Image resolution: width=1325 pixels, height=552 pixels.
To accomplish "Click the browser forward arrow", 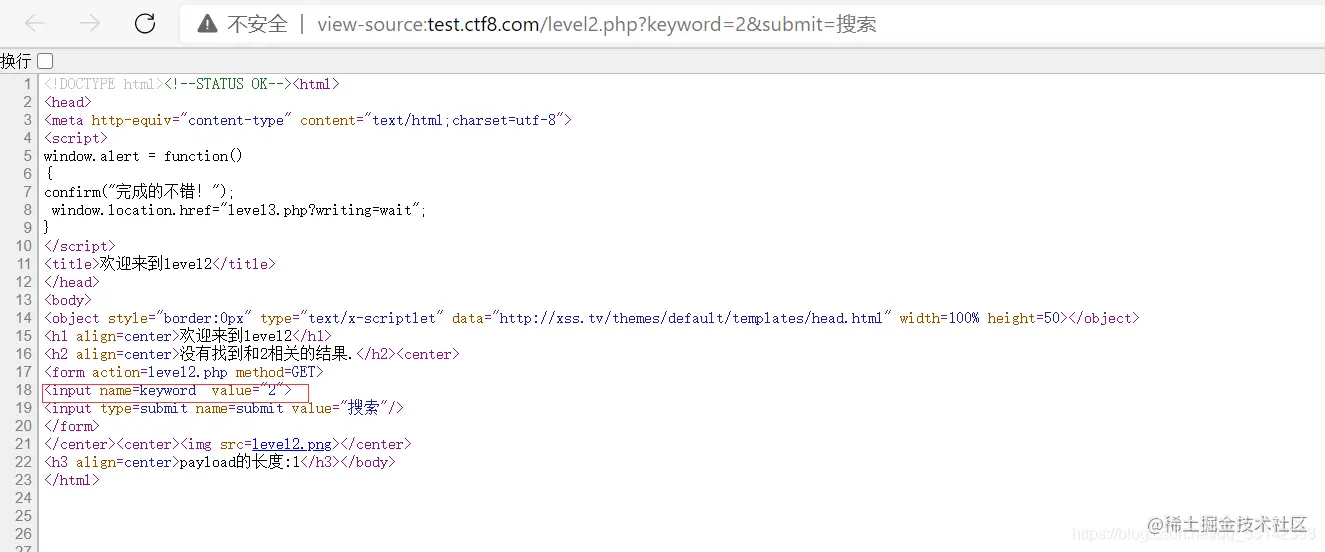I will (x=90, y=23).
